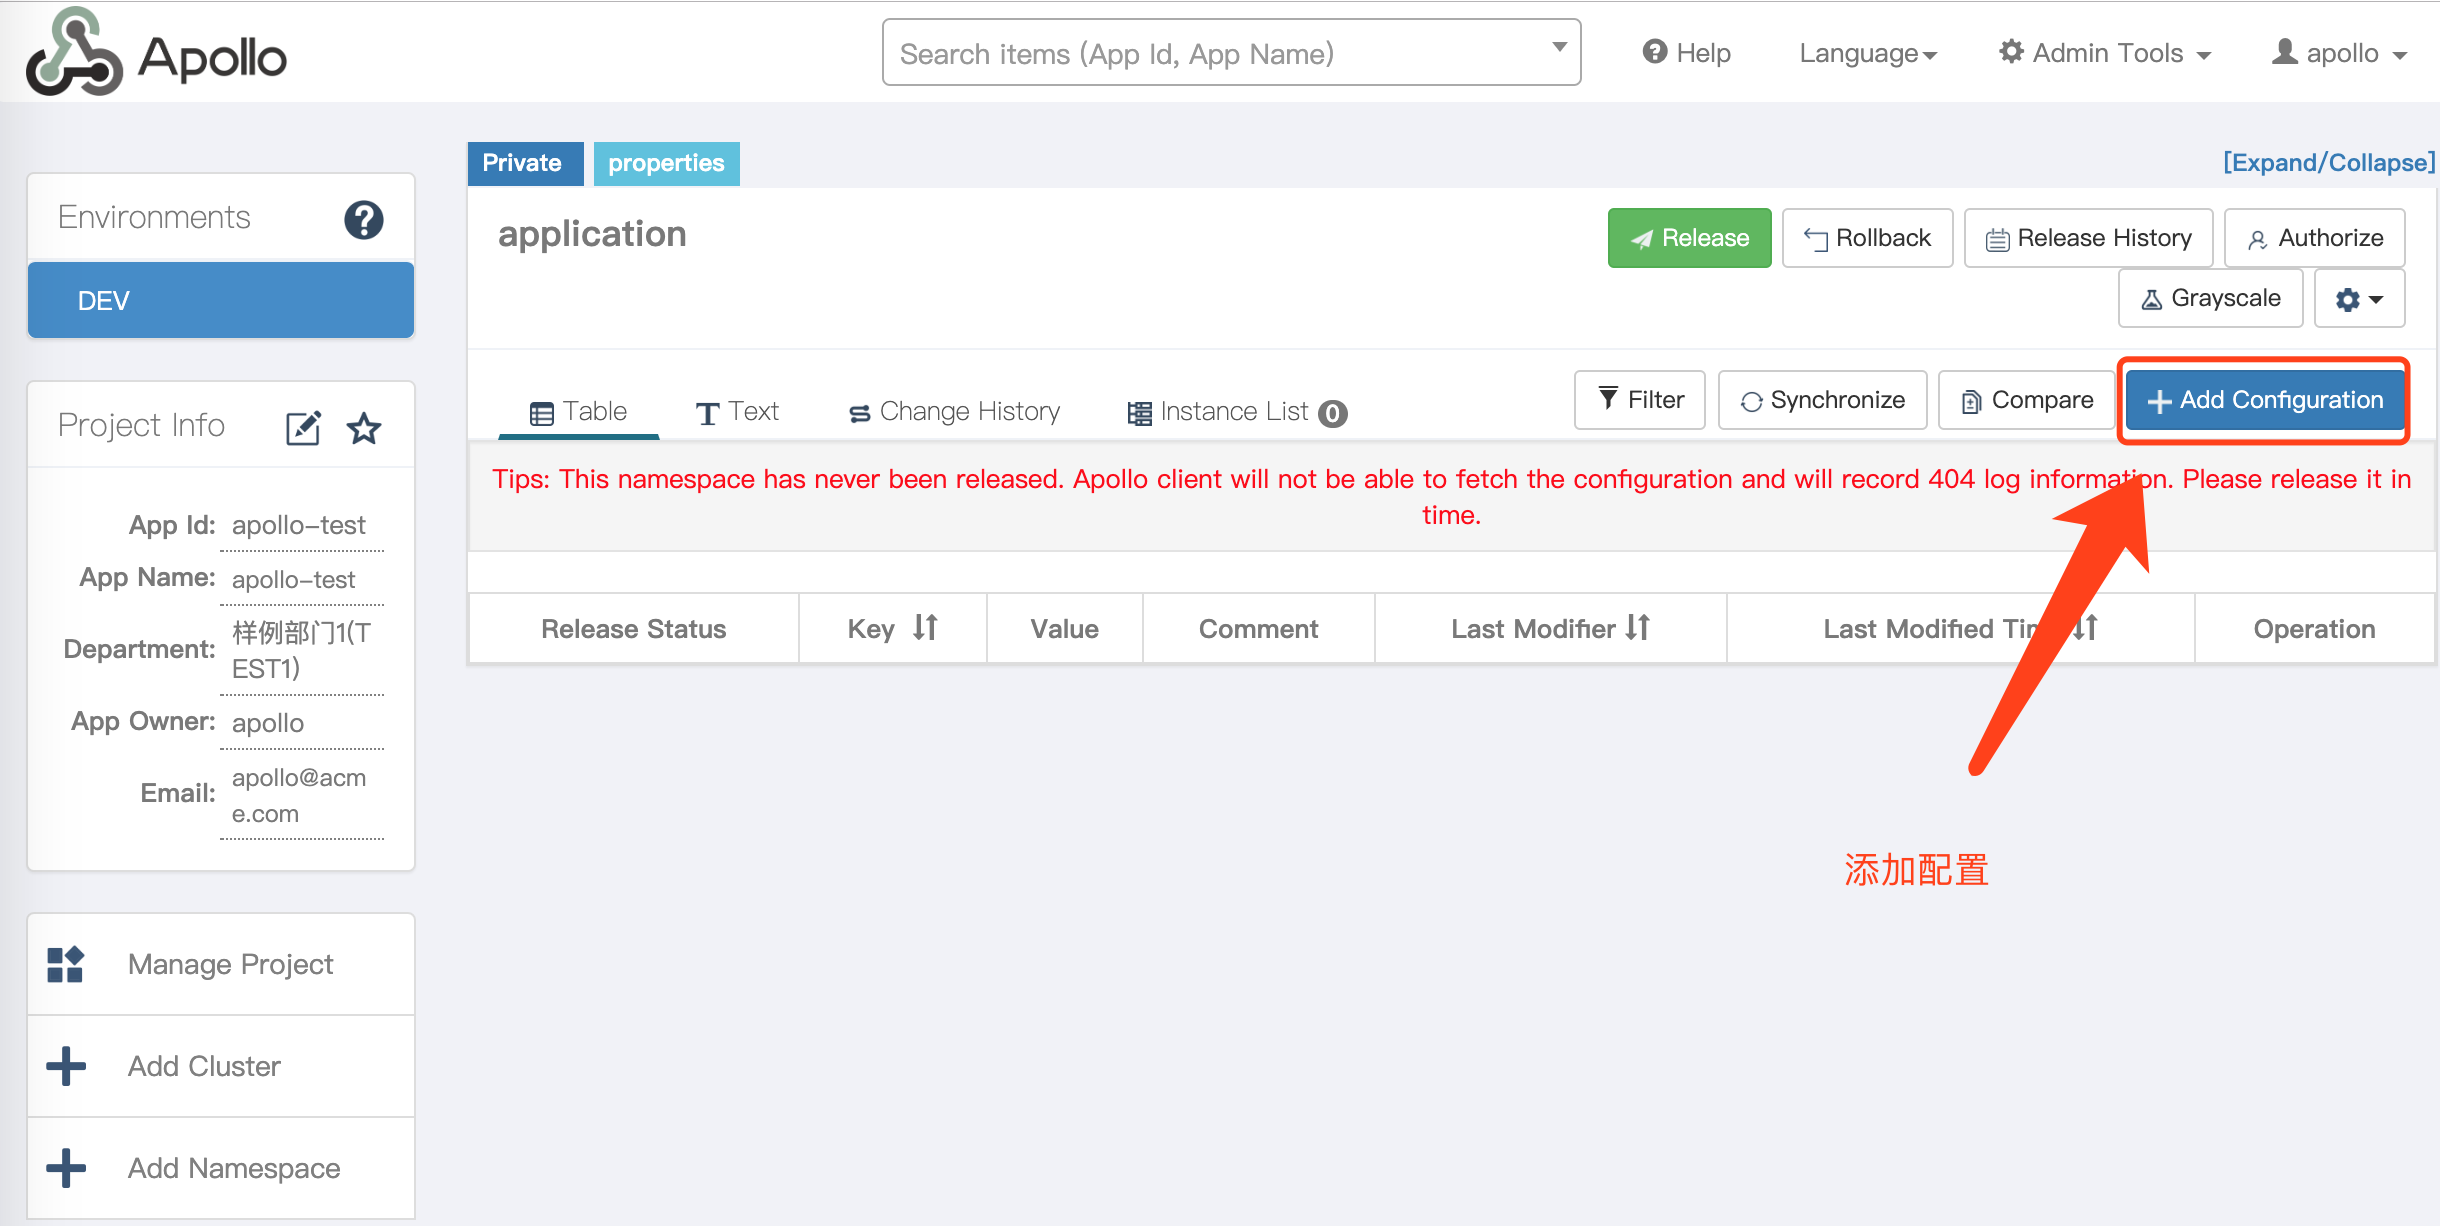
Task: Click the Rollback button
Action: coord(1867,238)
